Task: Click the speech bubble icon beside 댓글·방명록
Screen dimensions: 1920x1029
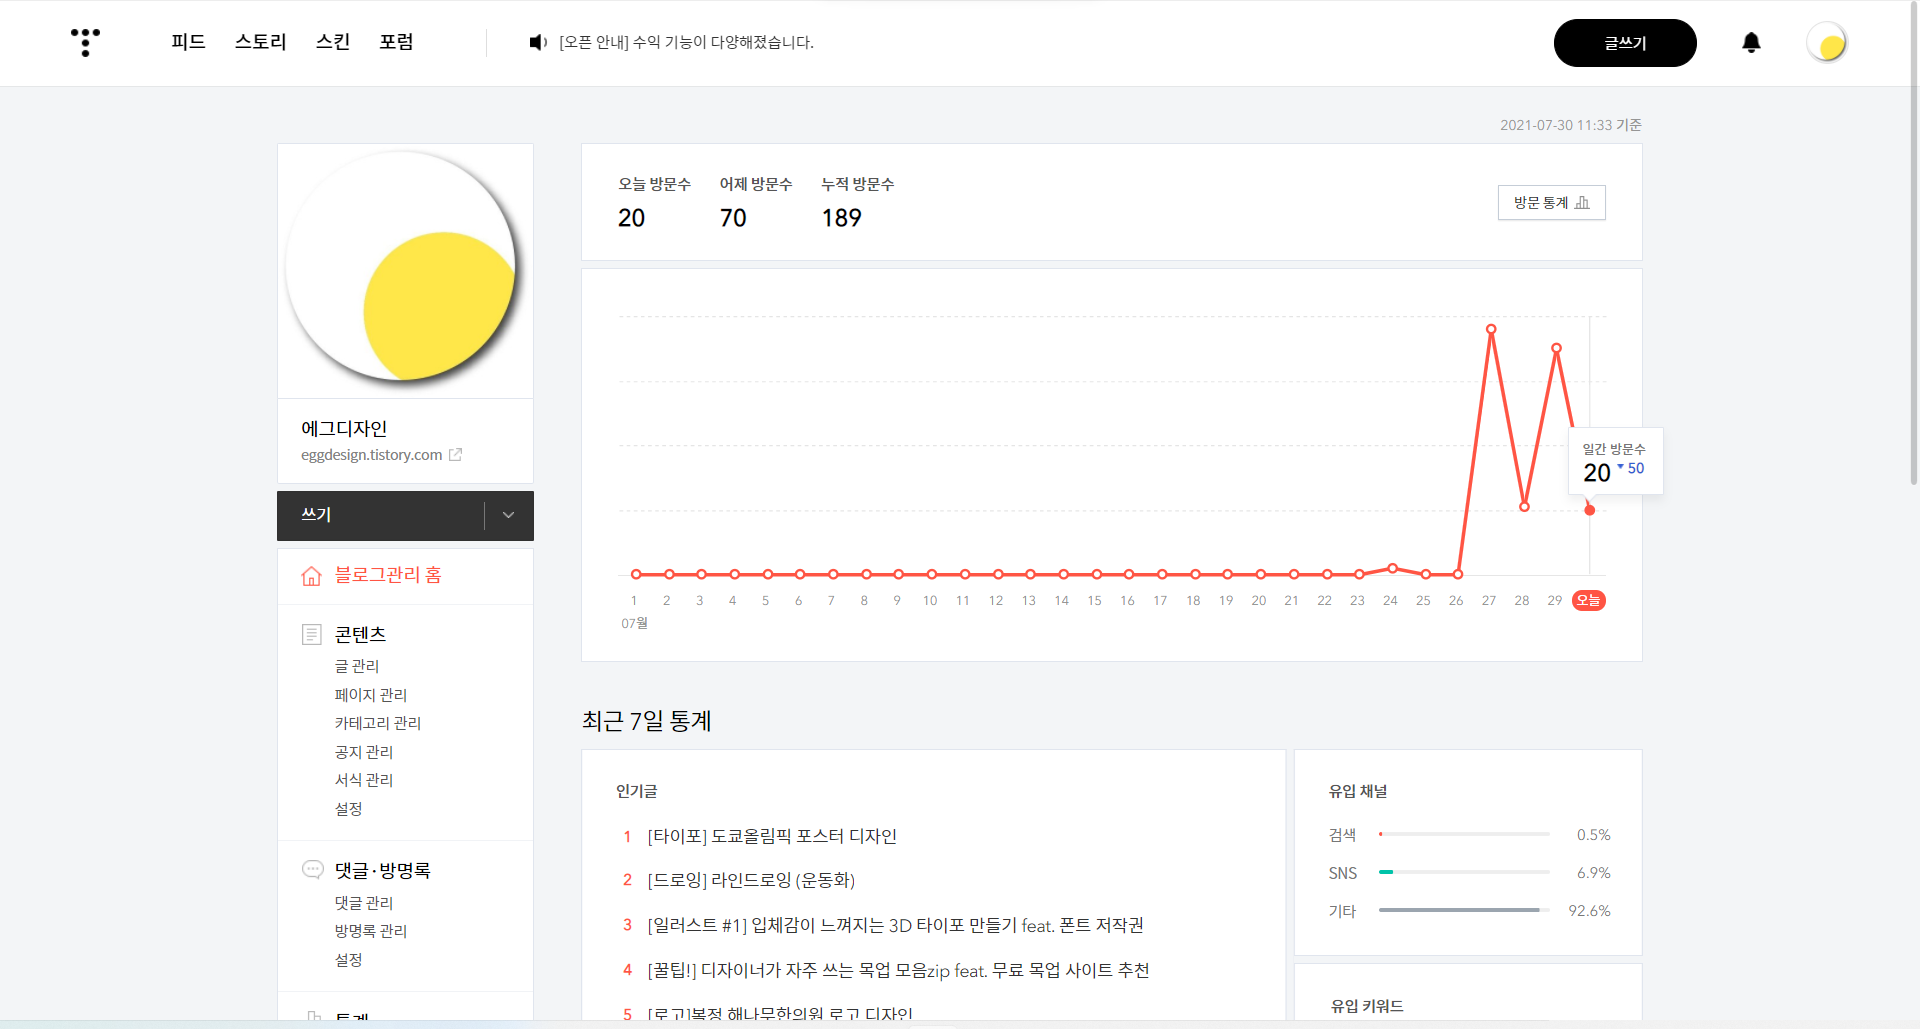Action: 312,869
